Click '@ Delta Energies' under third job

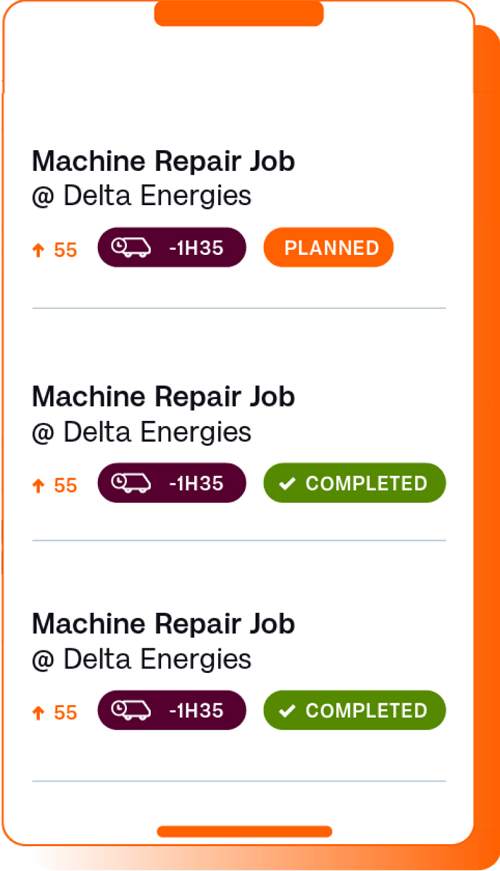pos(142,659)
